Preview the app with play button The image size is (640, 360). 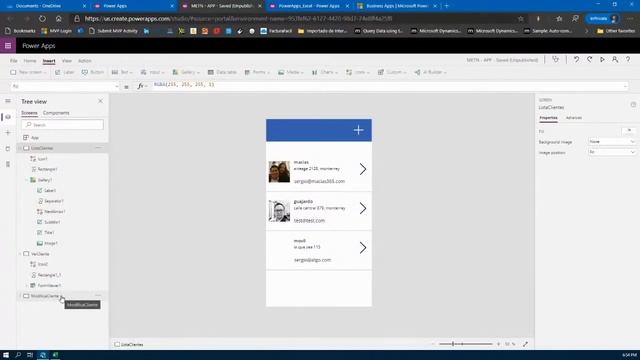click(x=602, y=60)
